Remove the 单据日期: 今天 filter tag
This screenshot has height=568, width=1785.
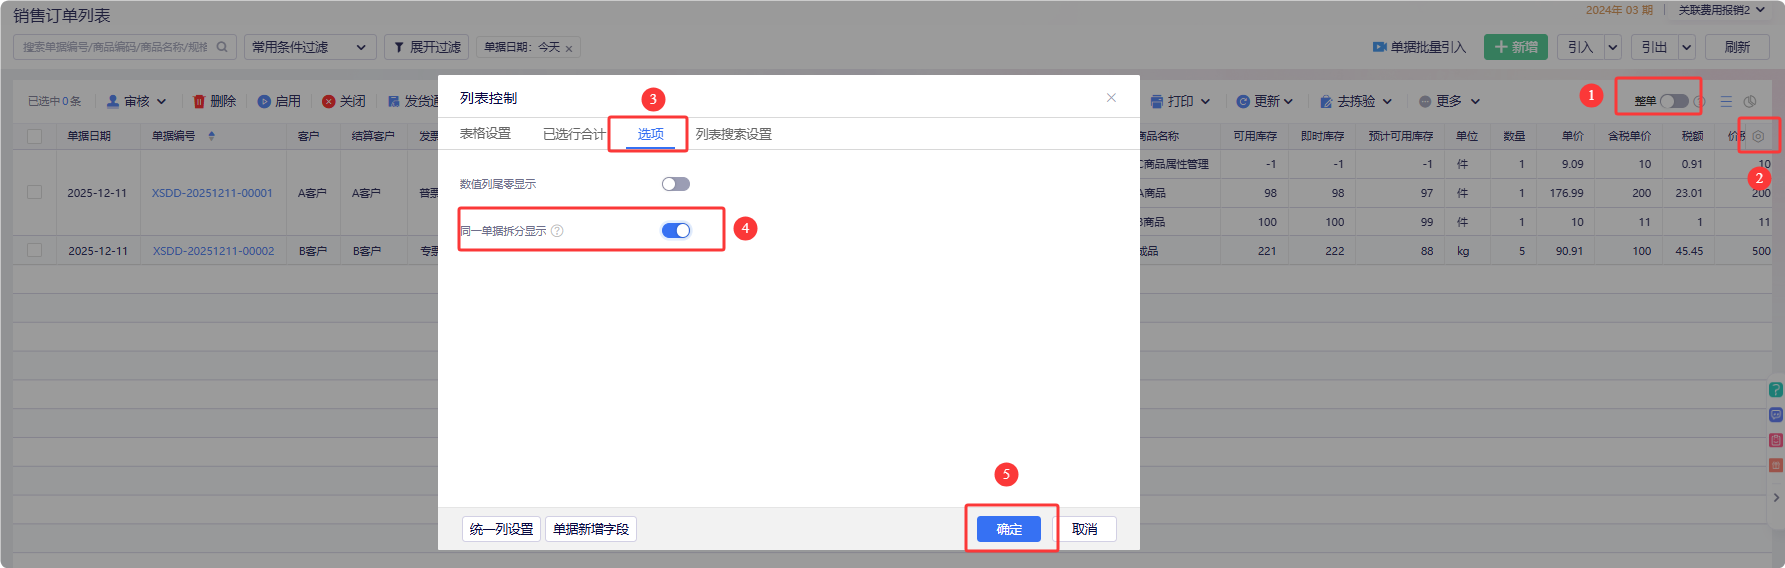coord(569,48)
